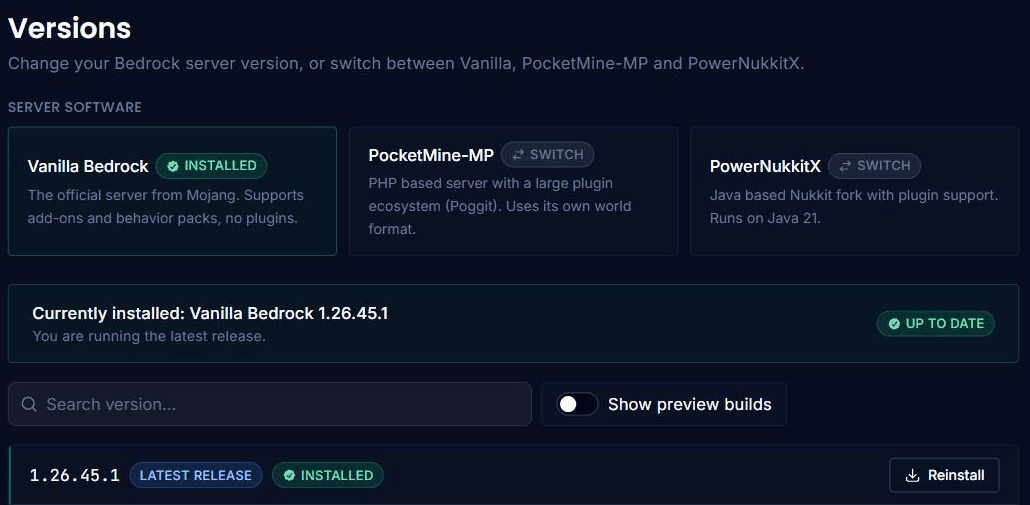Enable the Show preview builds toggle
The image size is (1030, 505).
tap(577, 404)
